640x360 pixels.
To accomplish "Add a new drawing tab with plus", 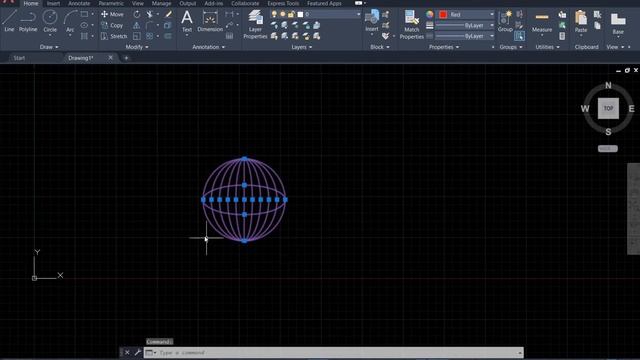I will [x=126, y=58].
